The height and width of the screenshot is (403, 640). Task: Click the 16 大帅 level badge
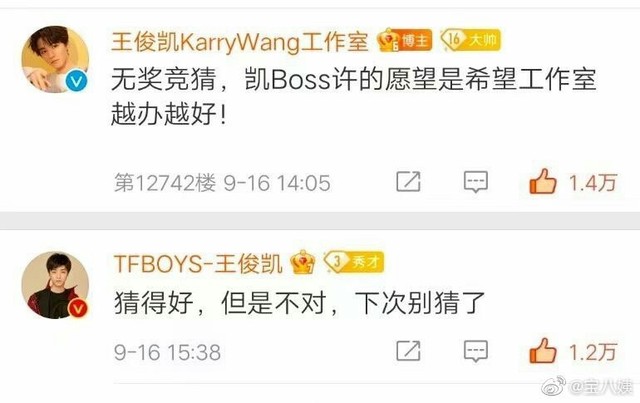click(471, 40)
